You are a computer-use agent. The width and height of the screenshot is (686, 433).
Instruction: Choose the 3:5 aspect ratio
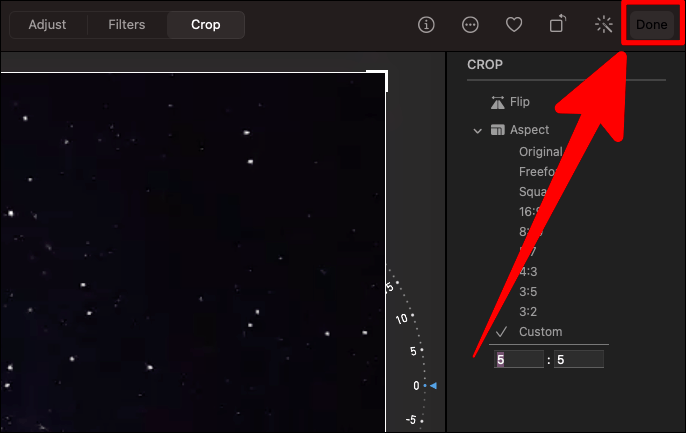pos(528,291)
